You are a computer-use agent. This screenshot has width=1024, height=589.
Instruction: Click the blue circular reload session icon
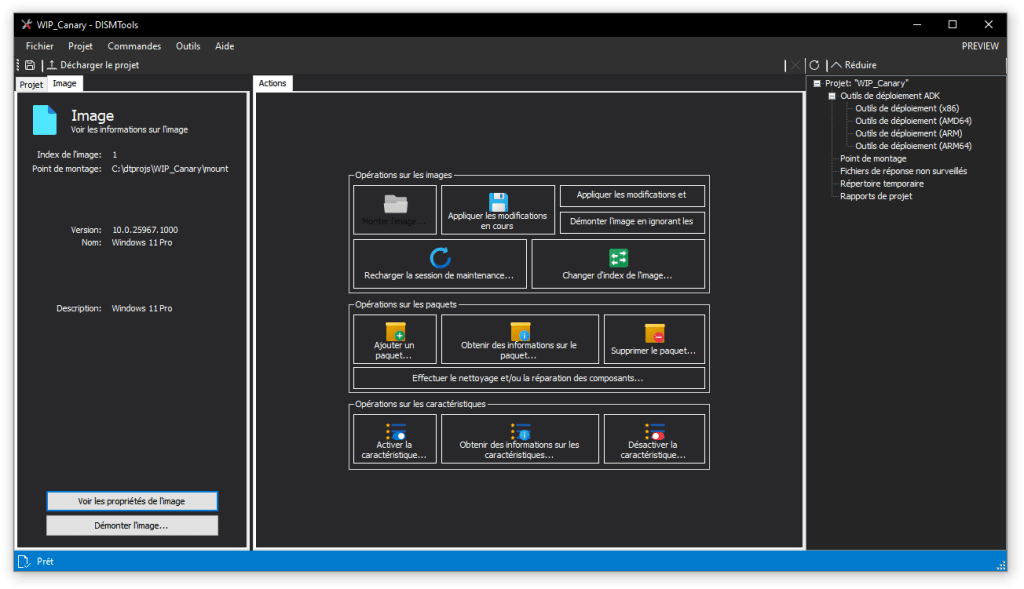tap(440, 258)
